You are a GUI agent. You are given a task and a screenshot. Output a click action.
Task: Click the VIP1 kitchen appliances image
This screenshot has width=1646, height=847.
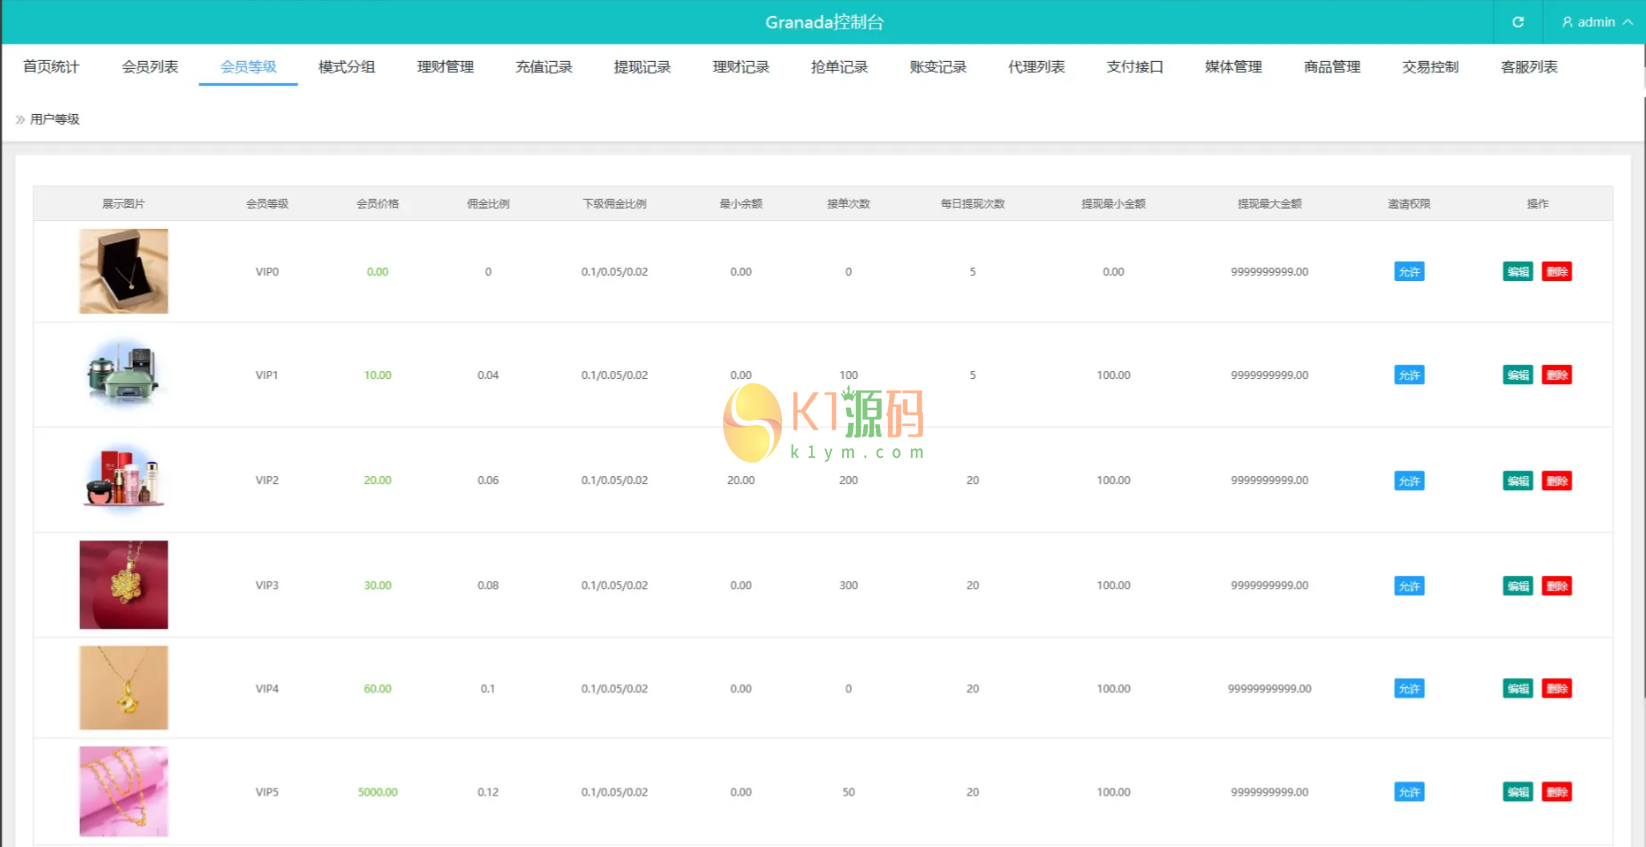(x=124, y=374)
